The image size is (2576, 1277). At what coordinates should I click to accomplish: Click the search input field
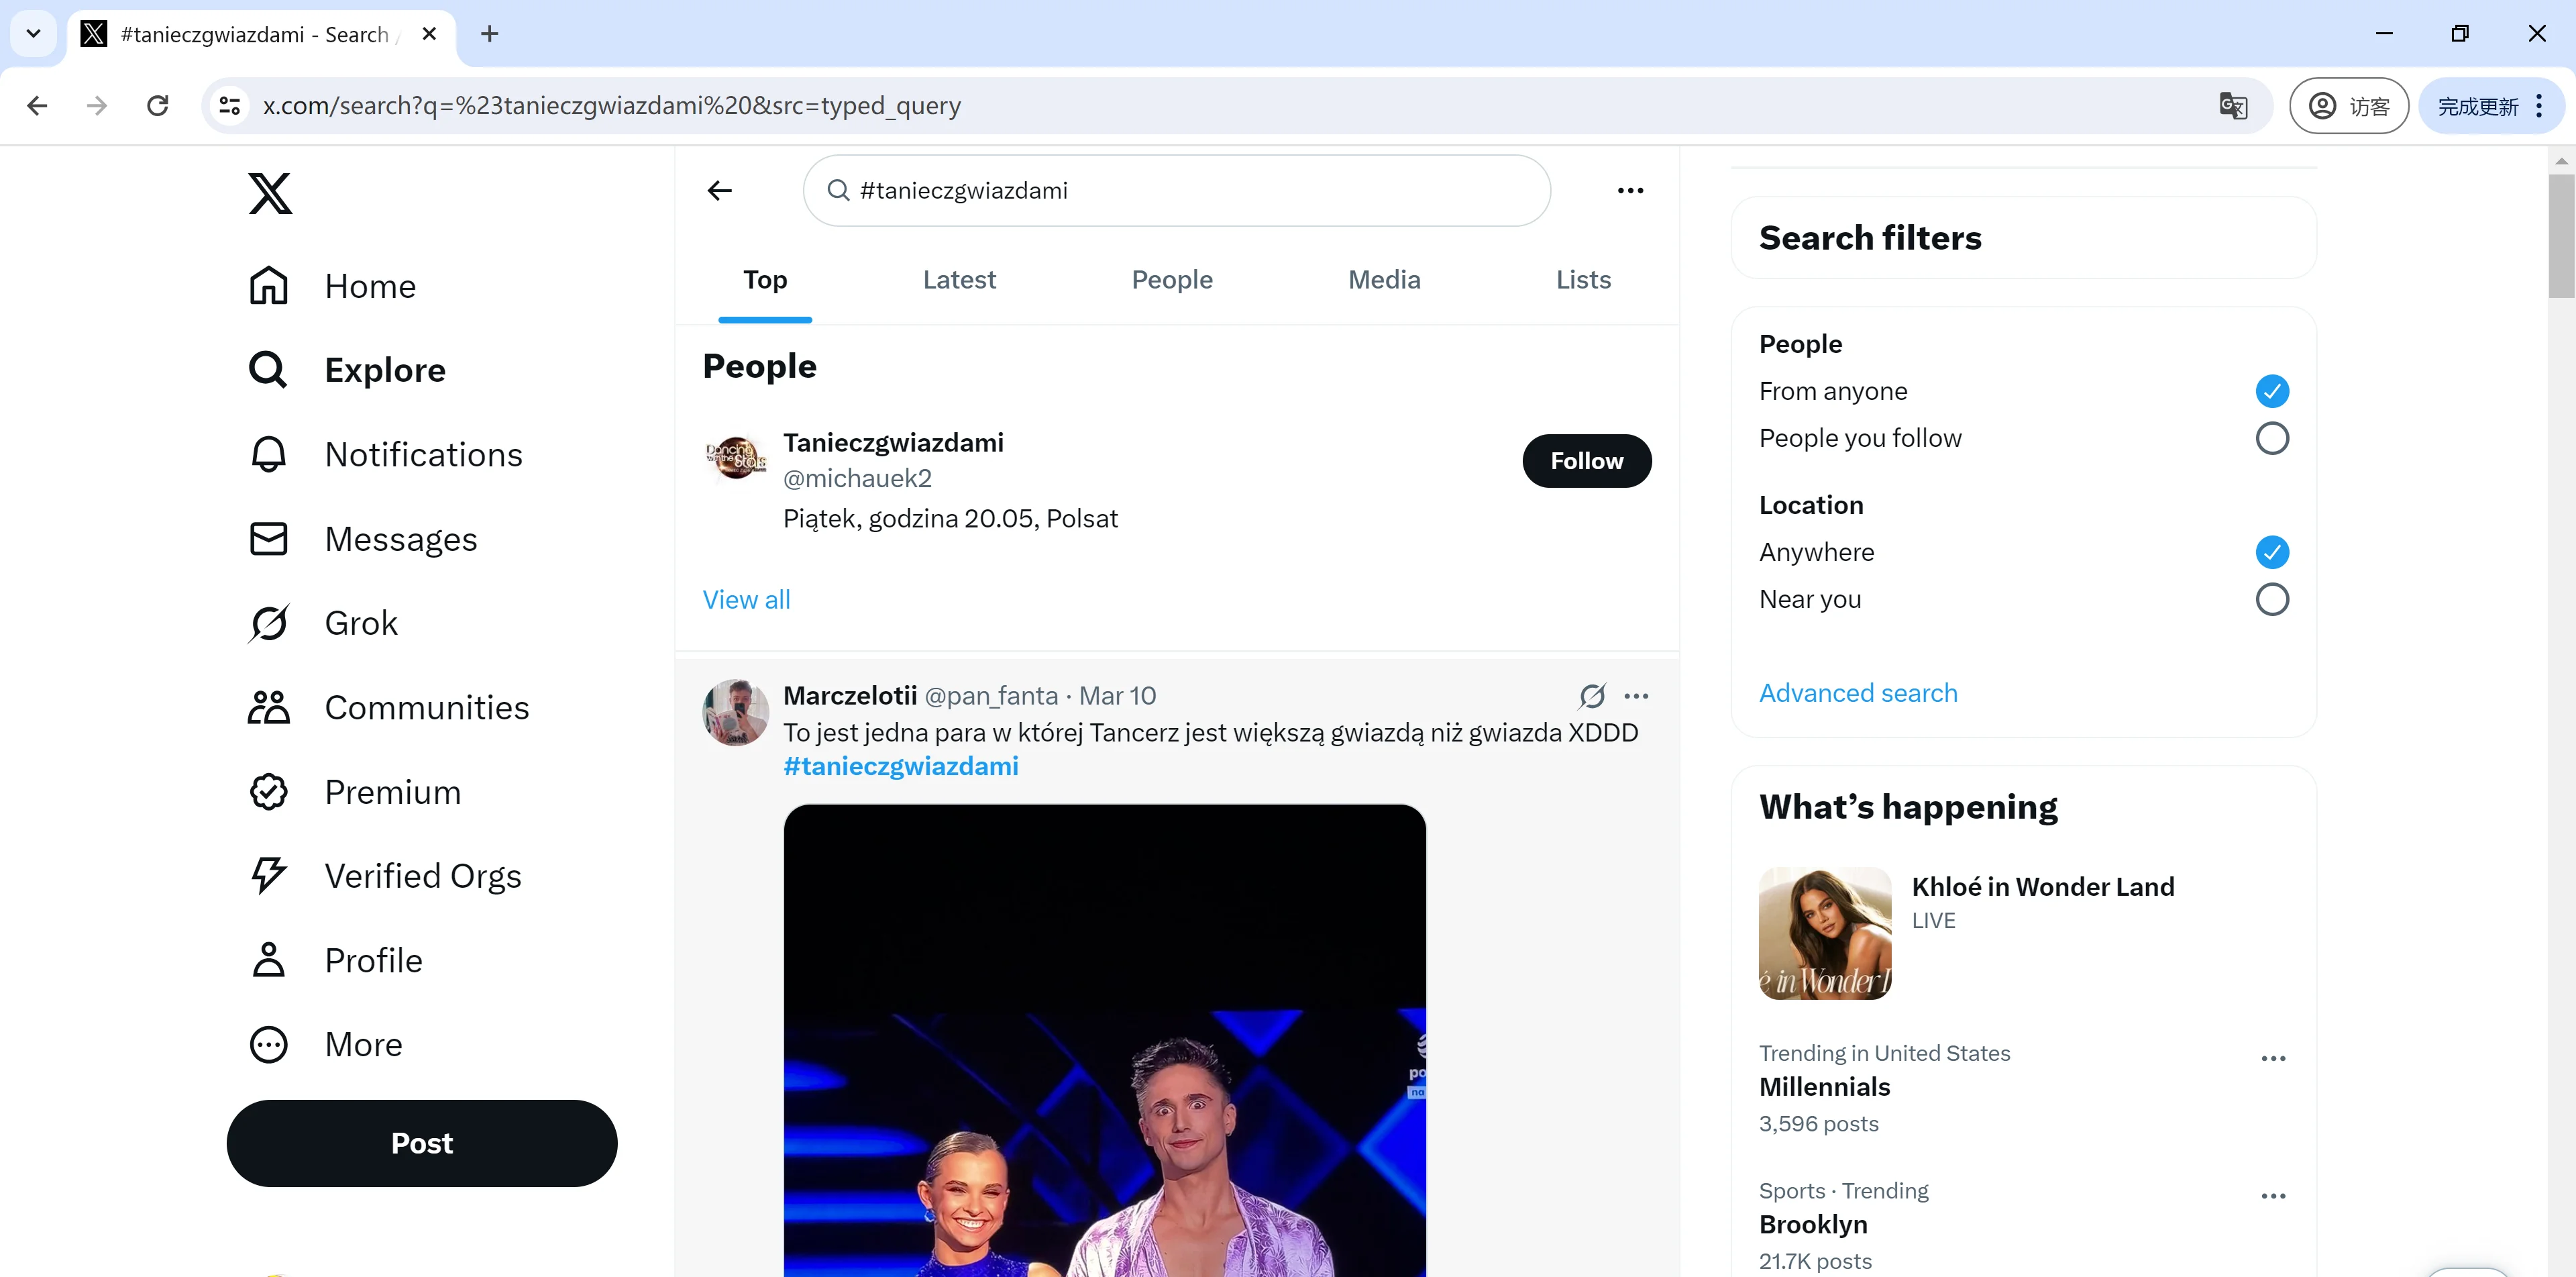pos(1175,189)
